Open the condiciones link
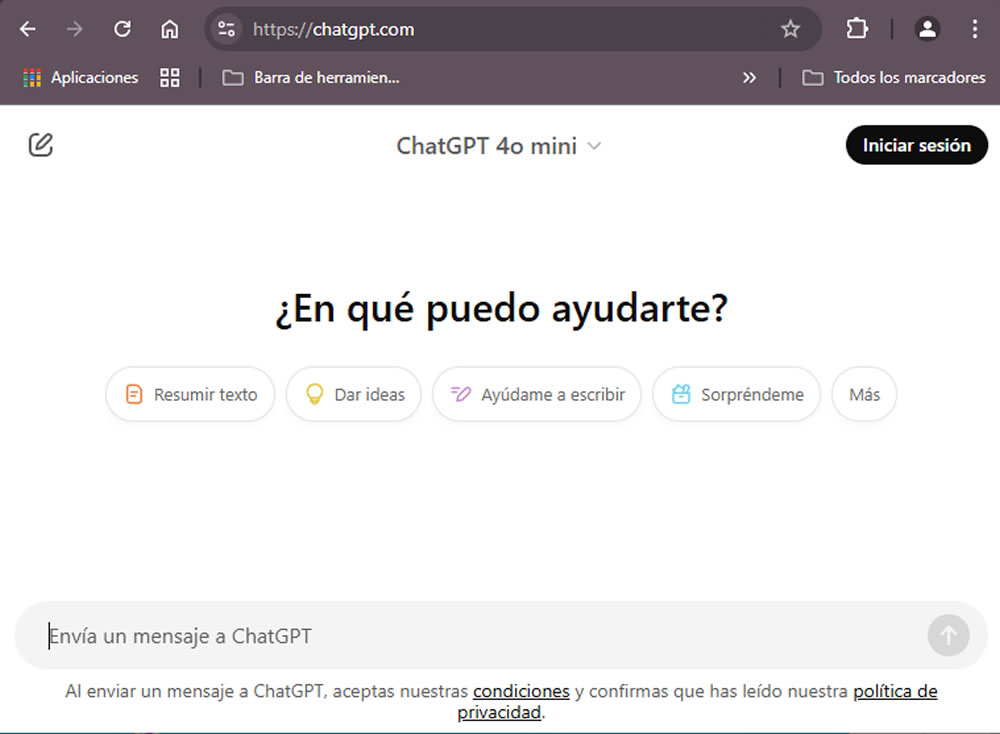Screen dimensions: 1000x734 (x=521, y=691)
